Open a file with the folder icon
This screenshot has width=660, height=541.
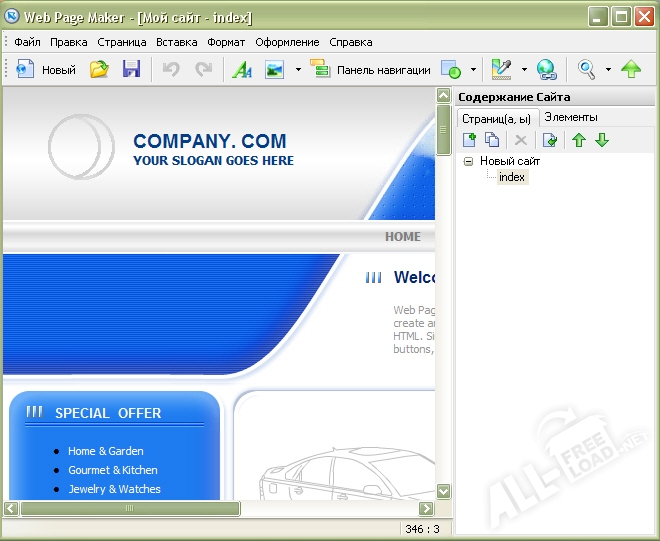click(x=99, y=70)
